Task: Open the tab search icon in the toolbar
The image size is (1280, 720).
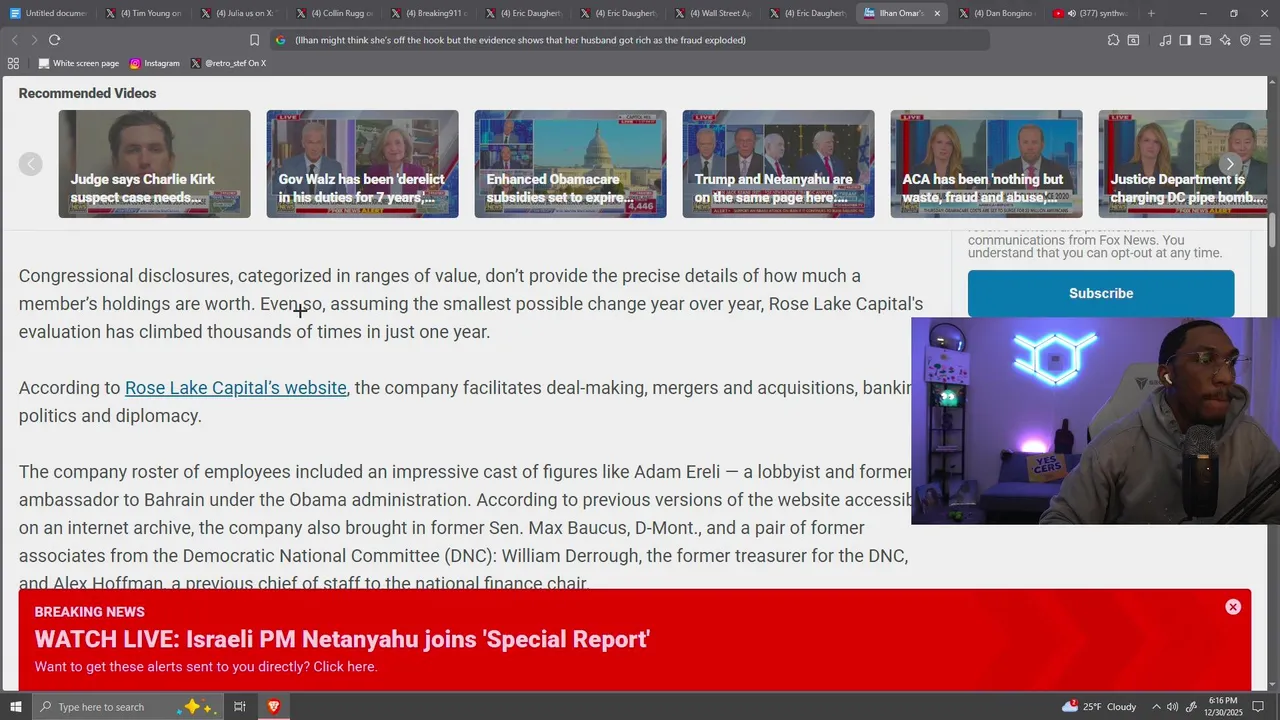Action: pos(1133,40)
